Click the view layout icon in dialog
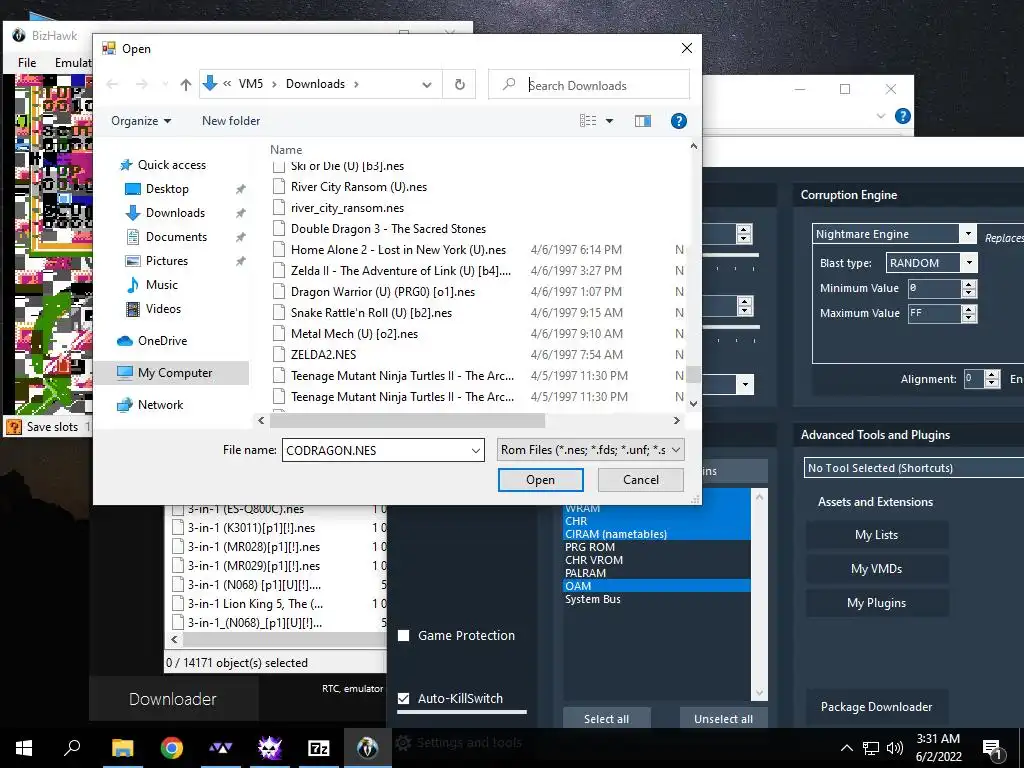This screenshot has width=1024, height=768. click(588, 121)
